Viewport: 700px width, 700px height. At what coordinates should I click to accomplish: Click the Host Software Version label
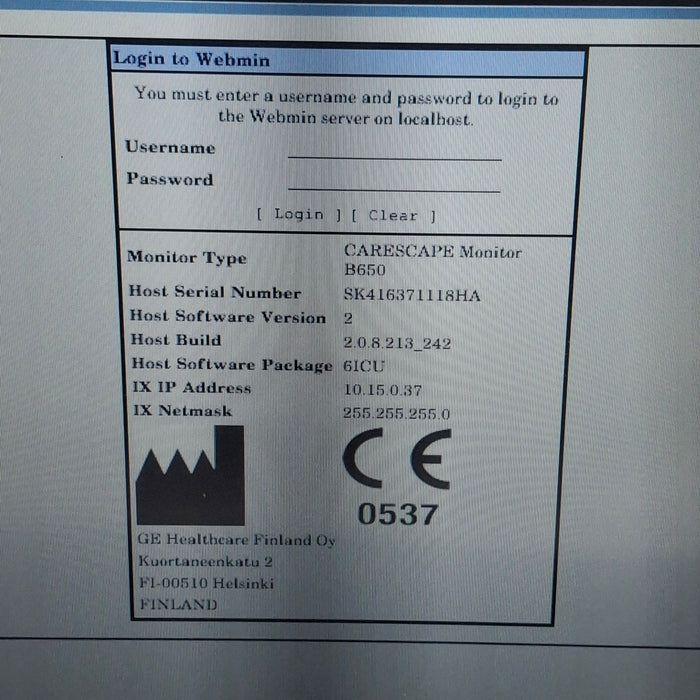coord(228,318)
